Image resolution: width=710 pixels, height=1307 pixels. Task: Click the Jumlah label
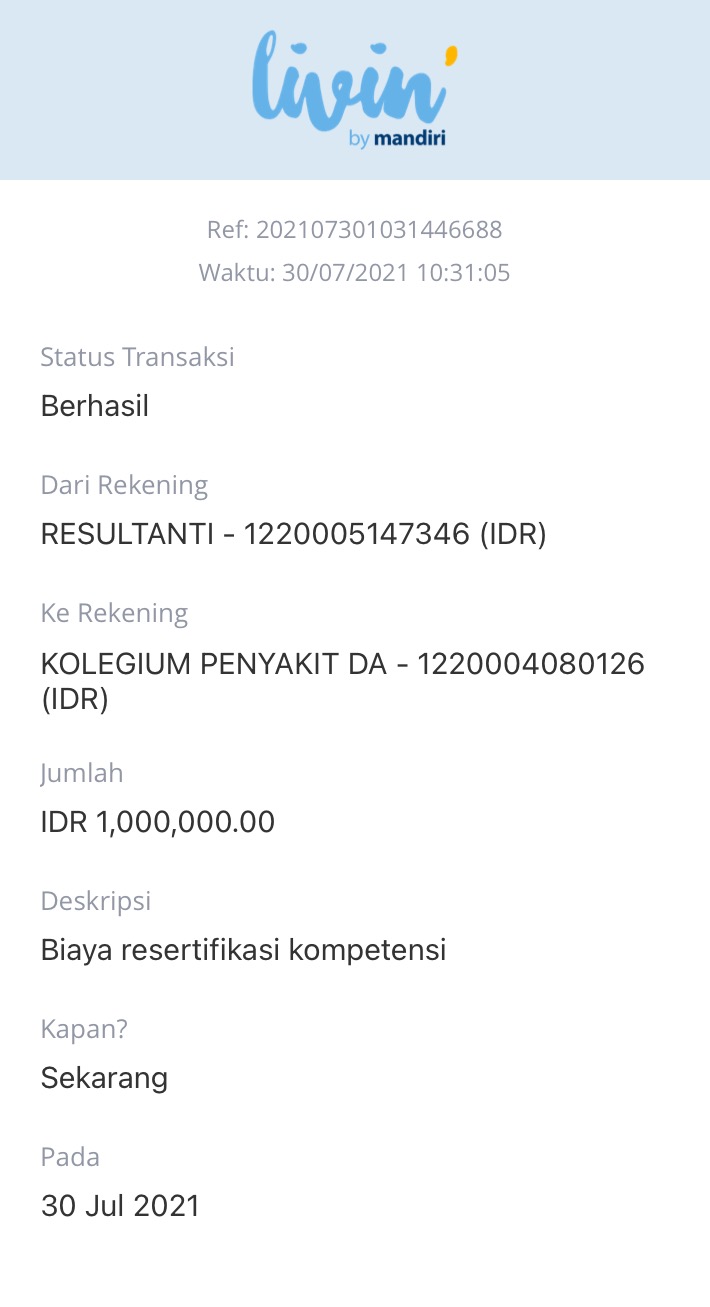tap(82, 773)
